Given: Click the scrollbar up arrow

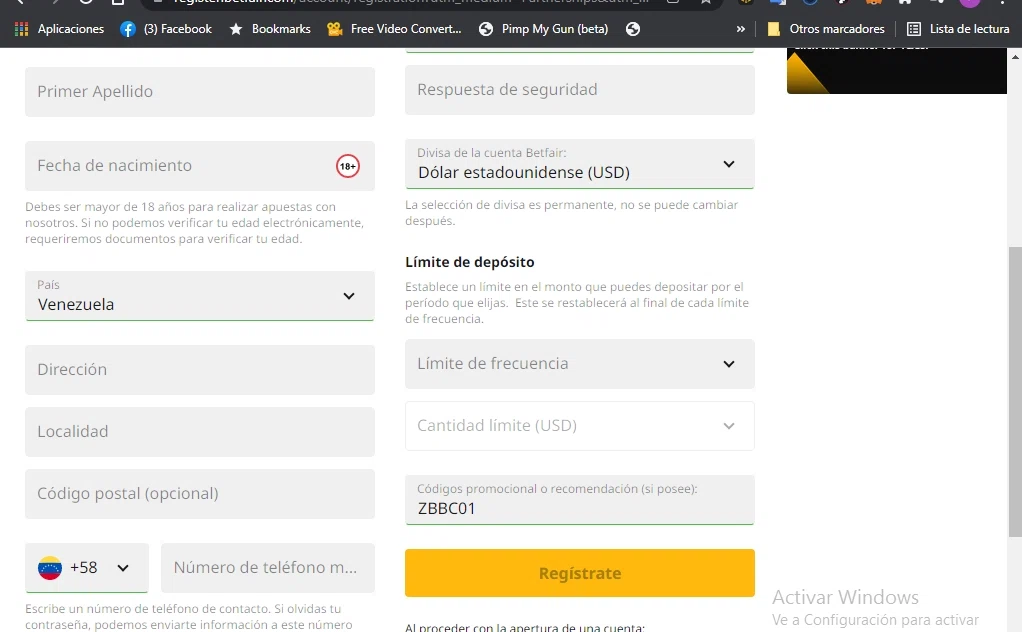Looking at the screenshot, I should point(1015,57).
